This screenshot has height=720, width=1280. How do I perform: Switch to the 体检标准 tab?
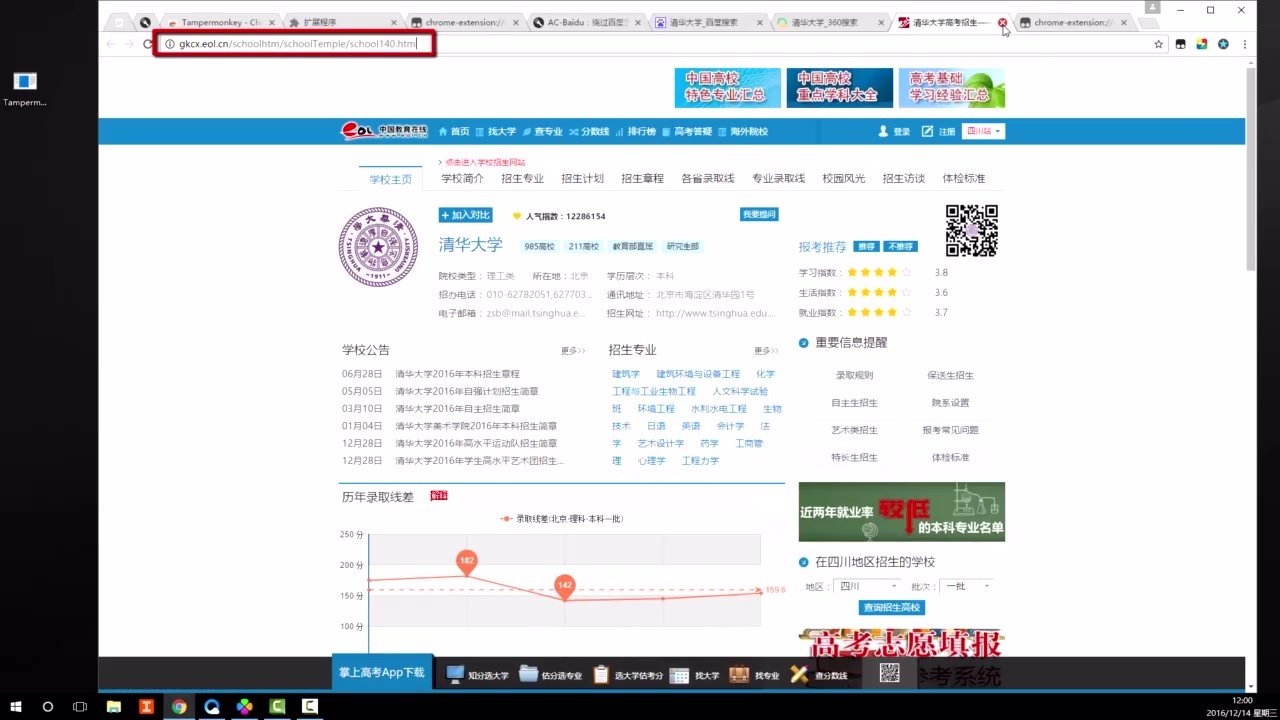(x=963, y=178)
